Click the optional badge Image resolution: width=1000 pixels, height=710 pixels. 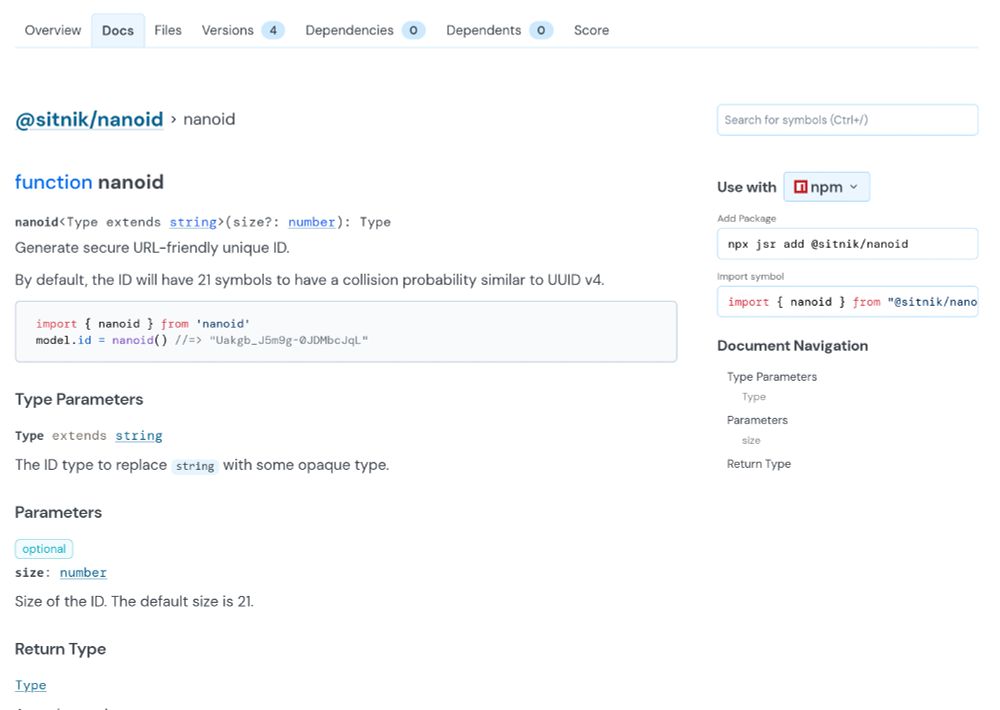click(x=44, y=549)
